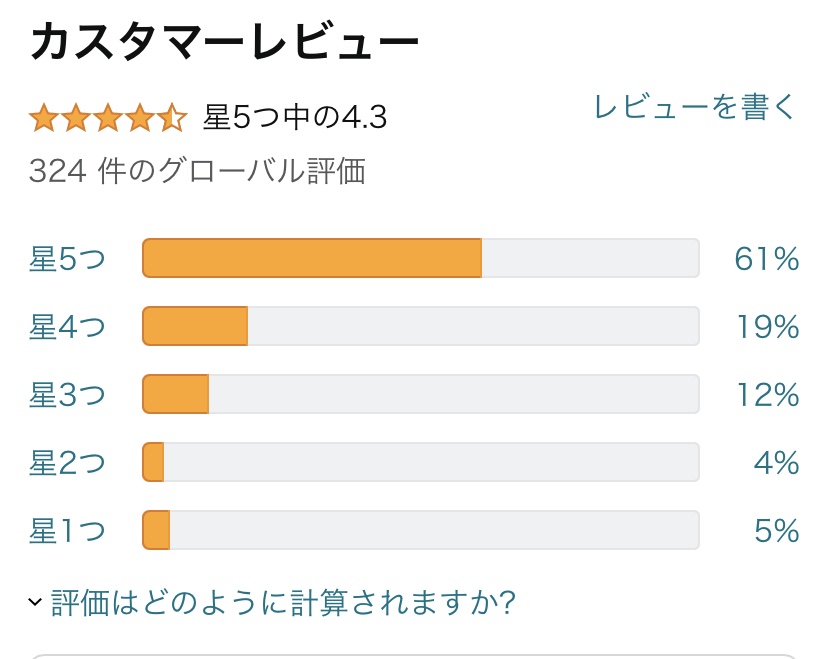The height and width of the screenshot is (659, 828).
Task: Select the 星3つ rating filter label
Action: click(x=67, y=394)
